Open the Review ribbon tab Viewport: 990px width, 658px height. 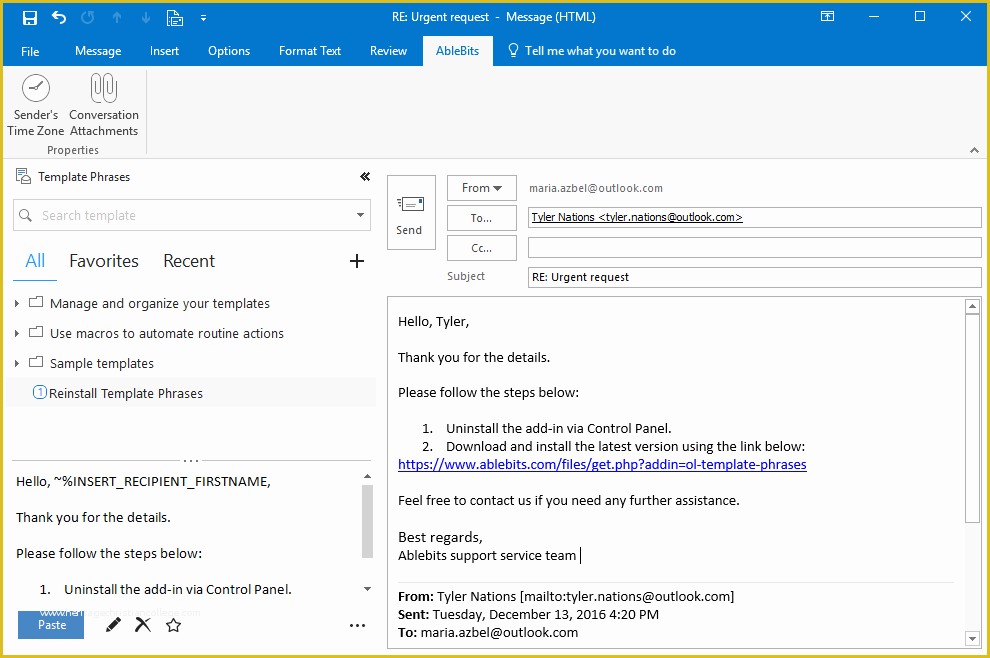pyautogui.click(x=388, y=51)
